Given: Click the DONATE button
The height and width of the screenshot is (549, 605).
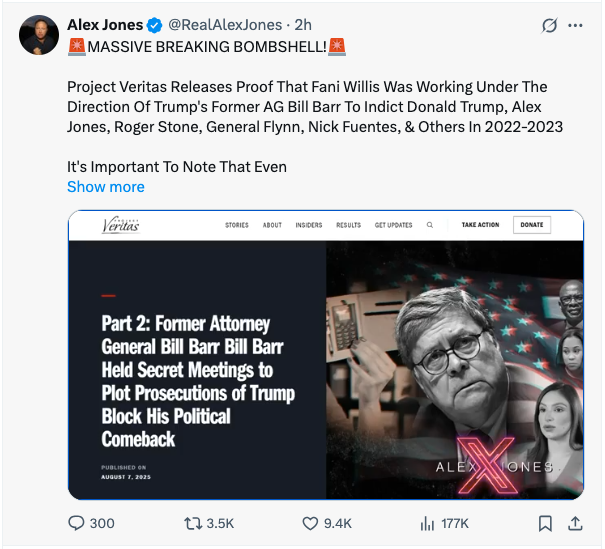Looking at the screenshot, I should pos(532,225).
